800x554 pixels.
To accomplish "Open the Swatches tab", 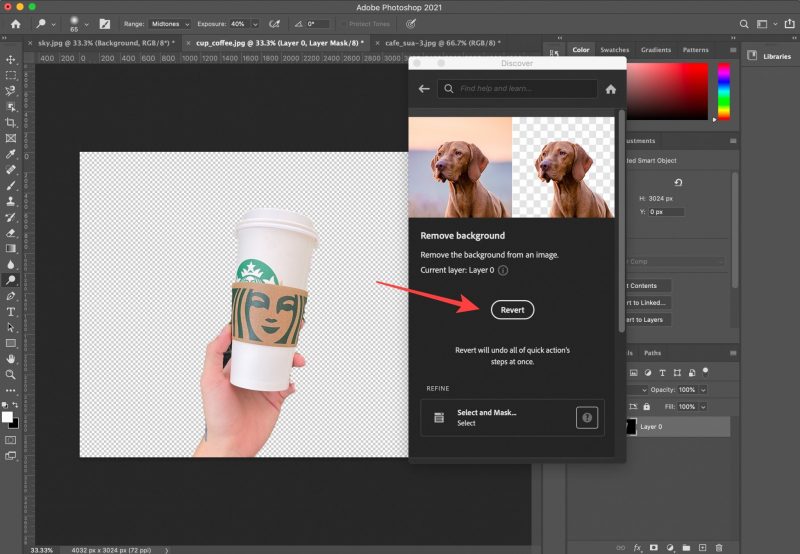I will [x=615, y=50].
